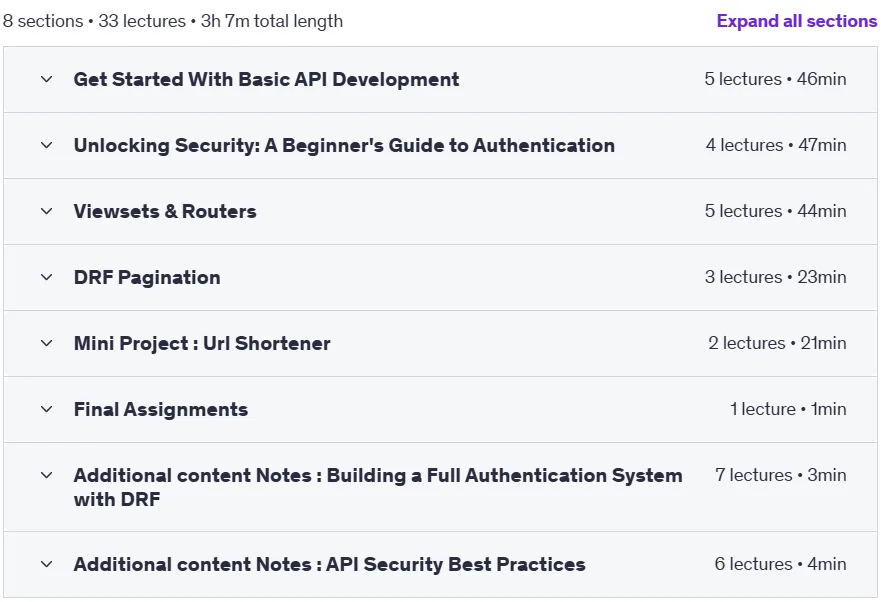This screenshot has height=602, width=881.
Task: Select the Viewsets & Routers section title
Action: tap(165, 211)
